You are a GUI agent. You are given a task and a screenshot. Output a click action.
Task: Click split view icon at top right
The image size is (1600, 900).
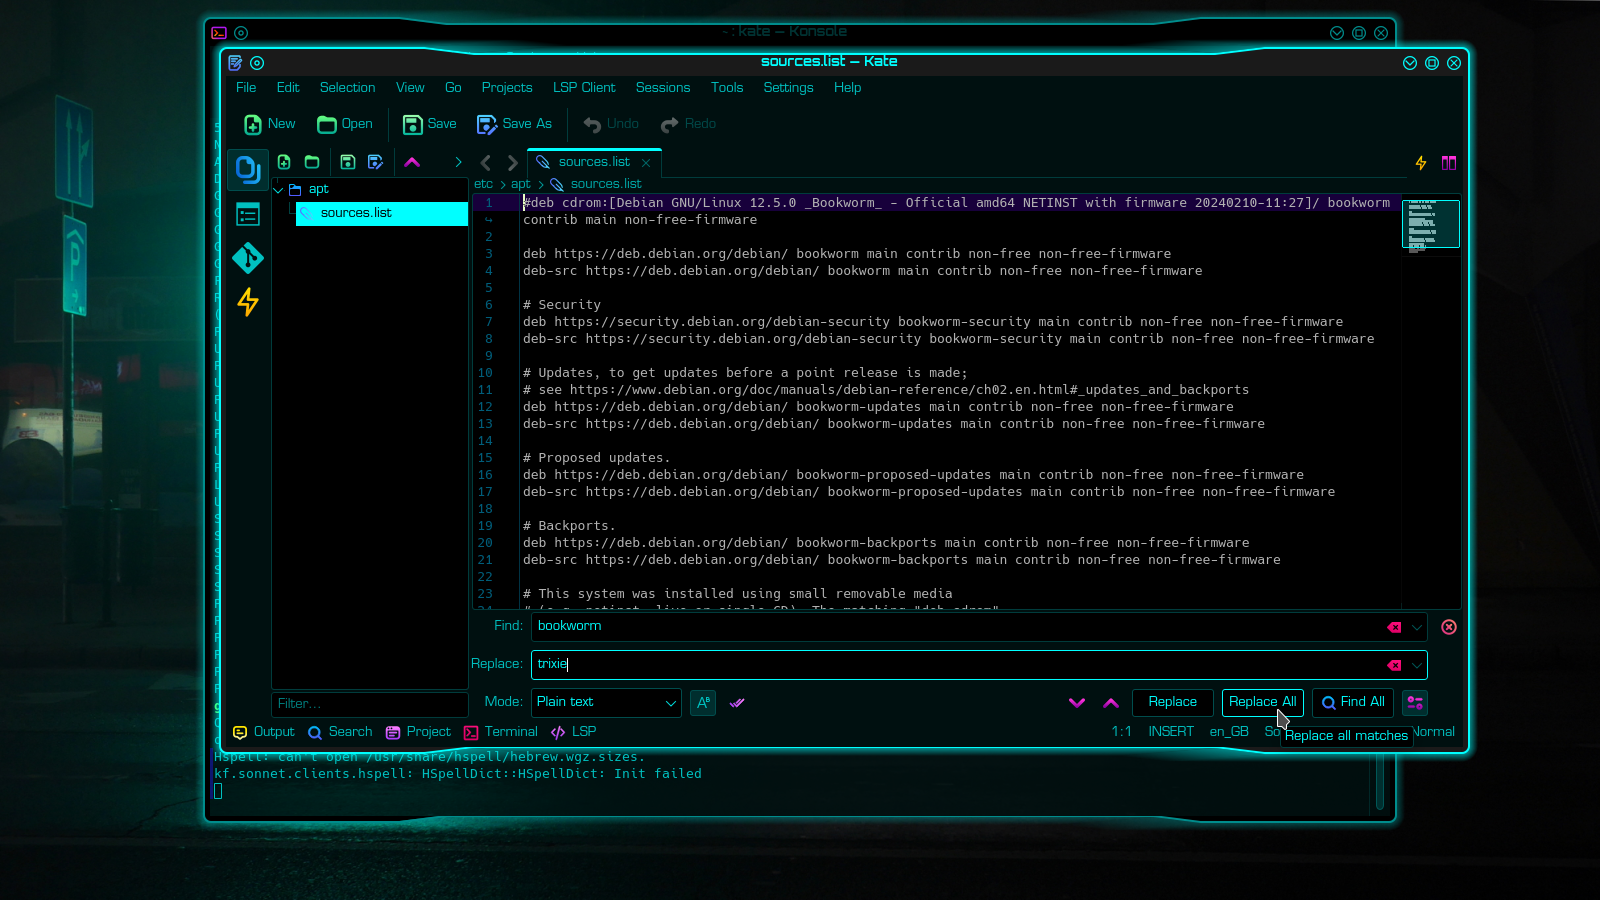point(1448,163)
